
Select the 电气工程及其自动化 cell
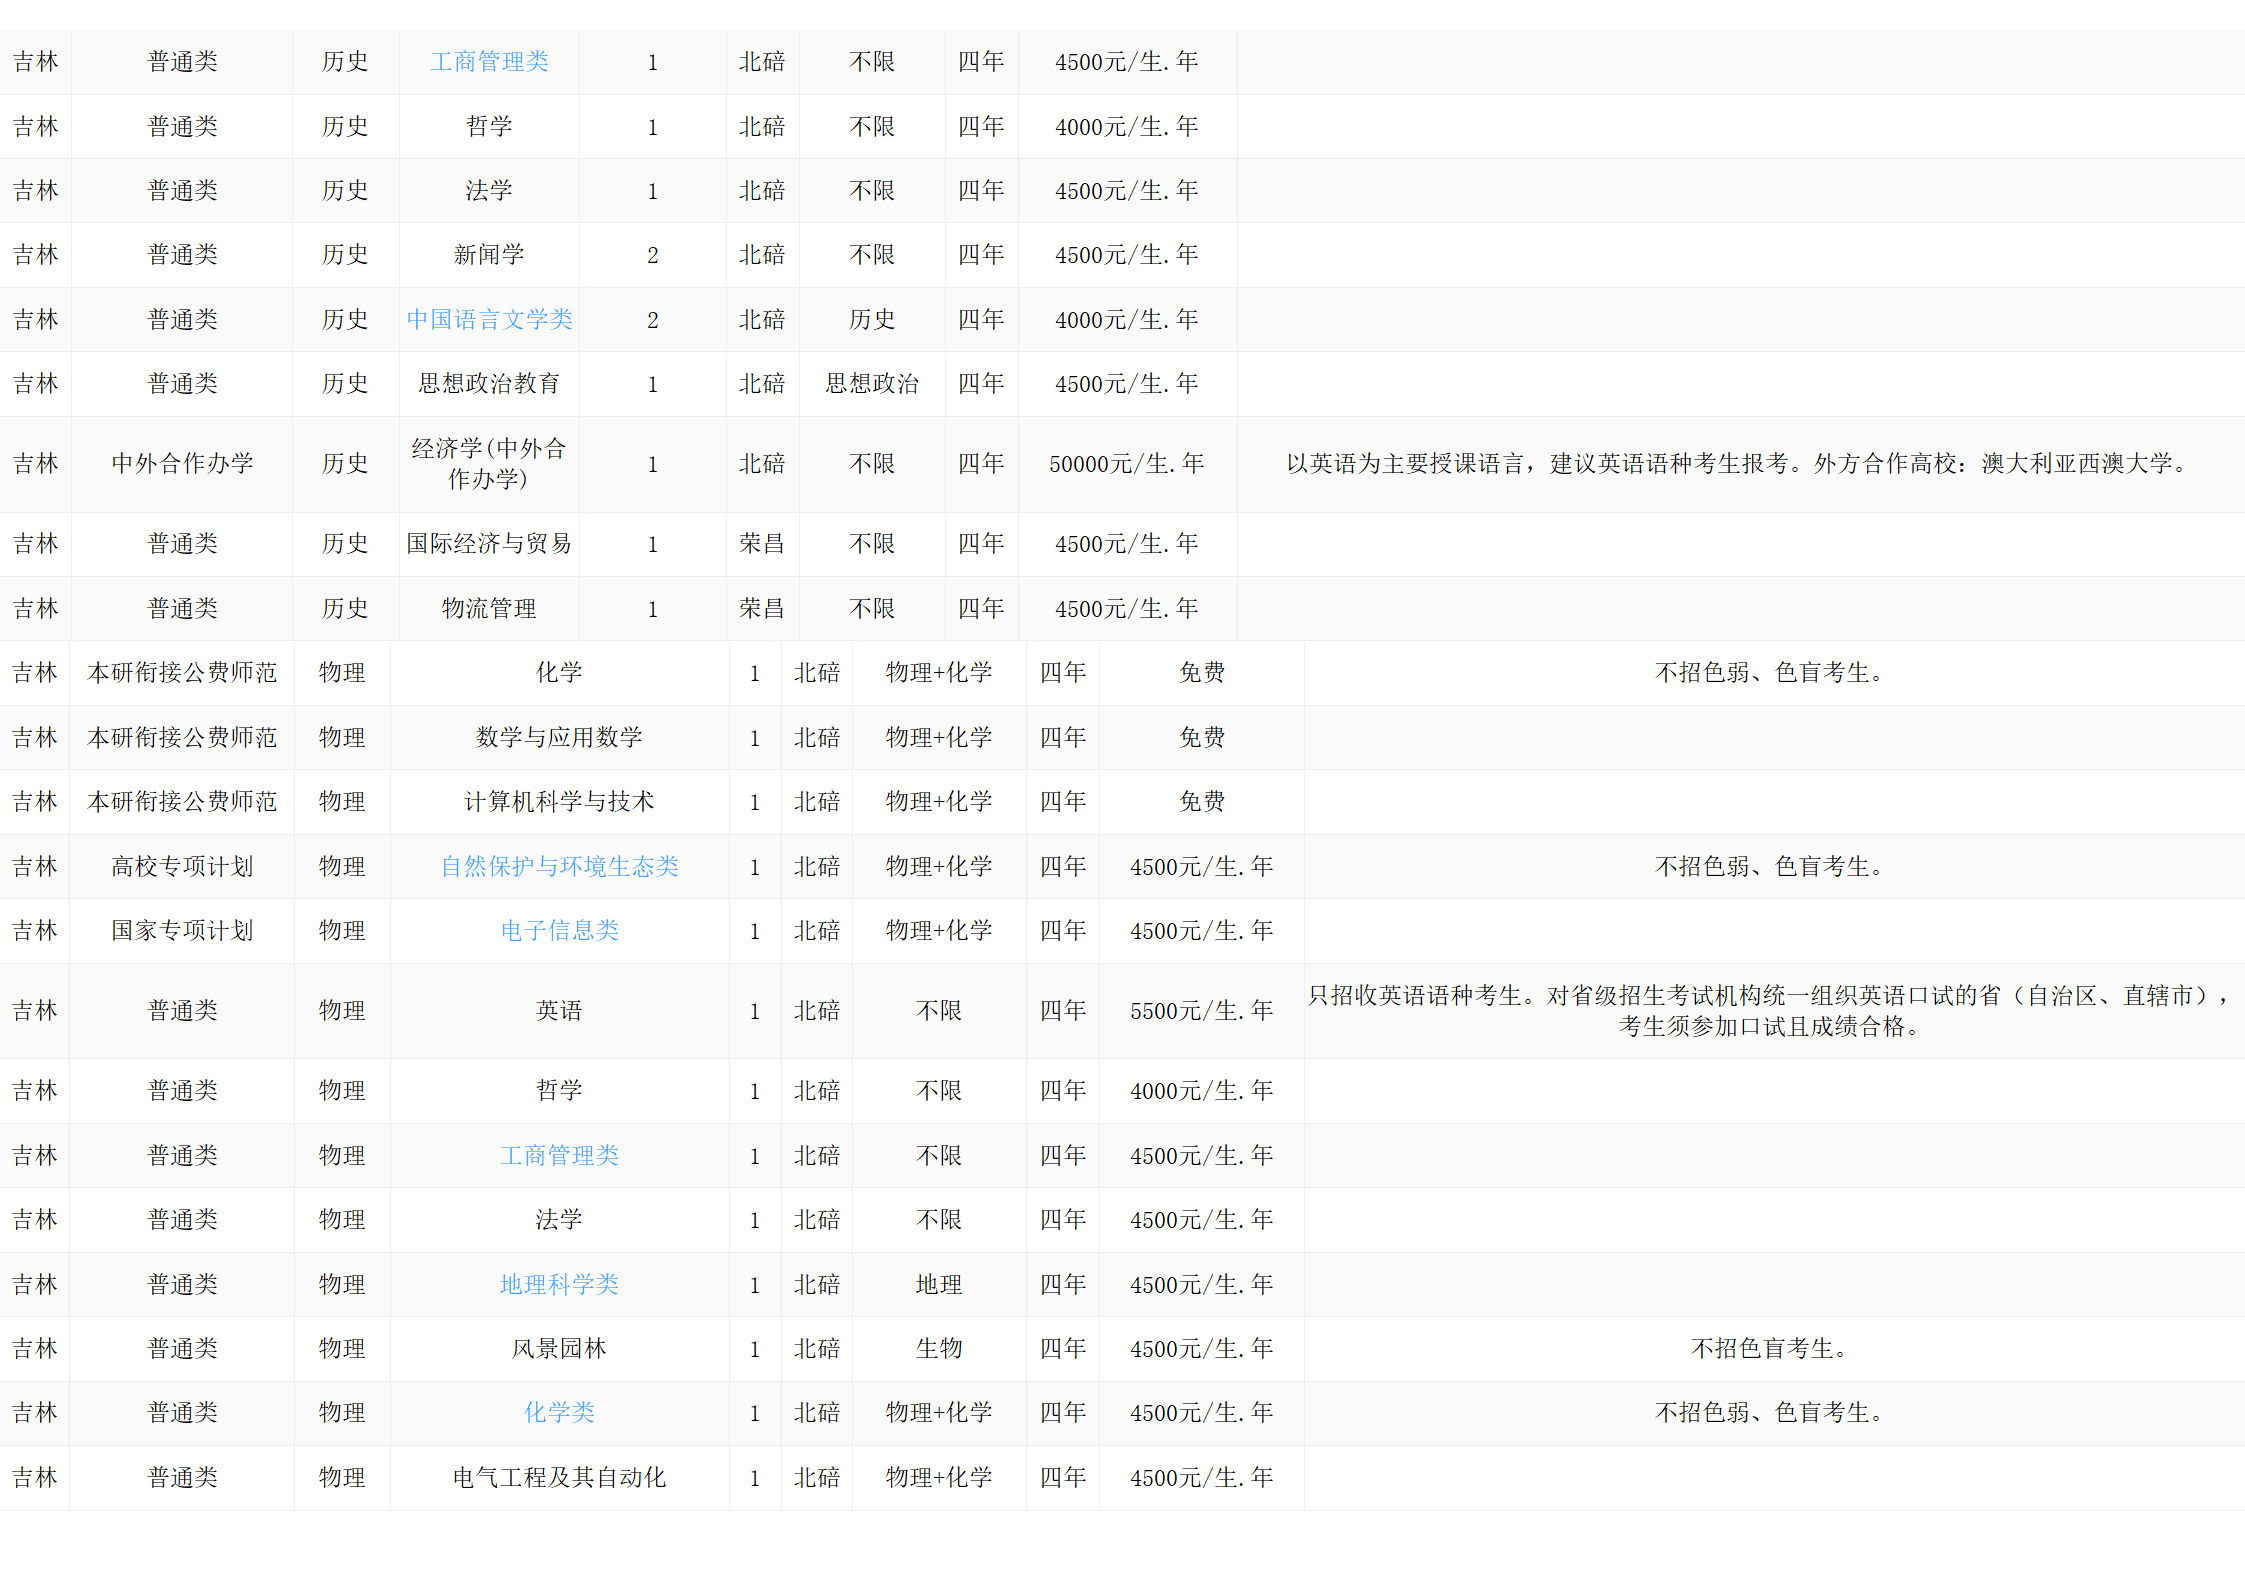559,1478
